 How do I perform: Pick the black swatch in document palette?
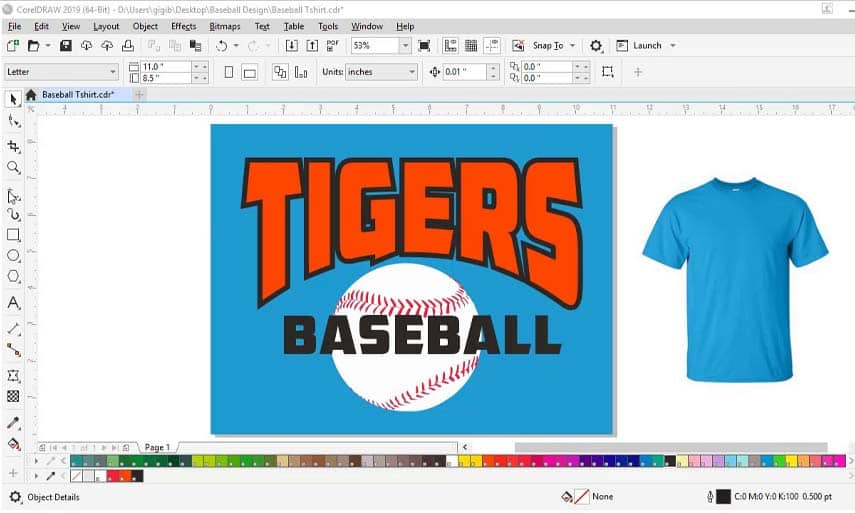tap(137, 476)
